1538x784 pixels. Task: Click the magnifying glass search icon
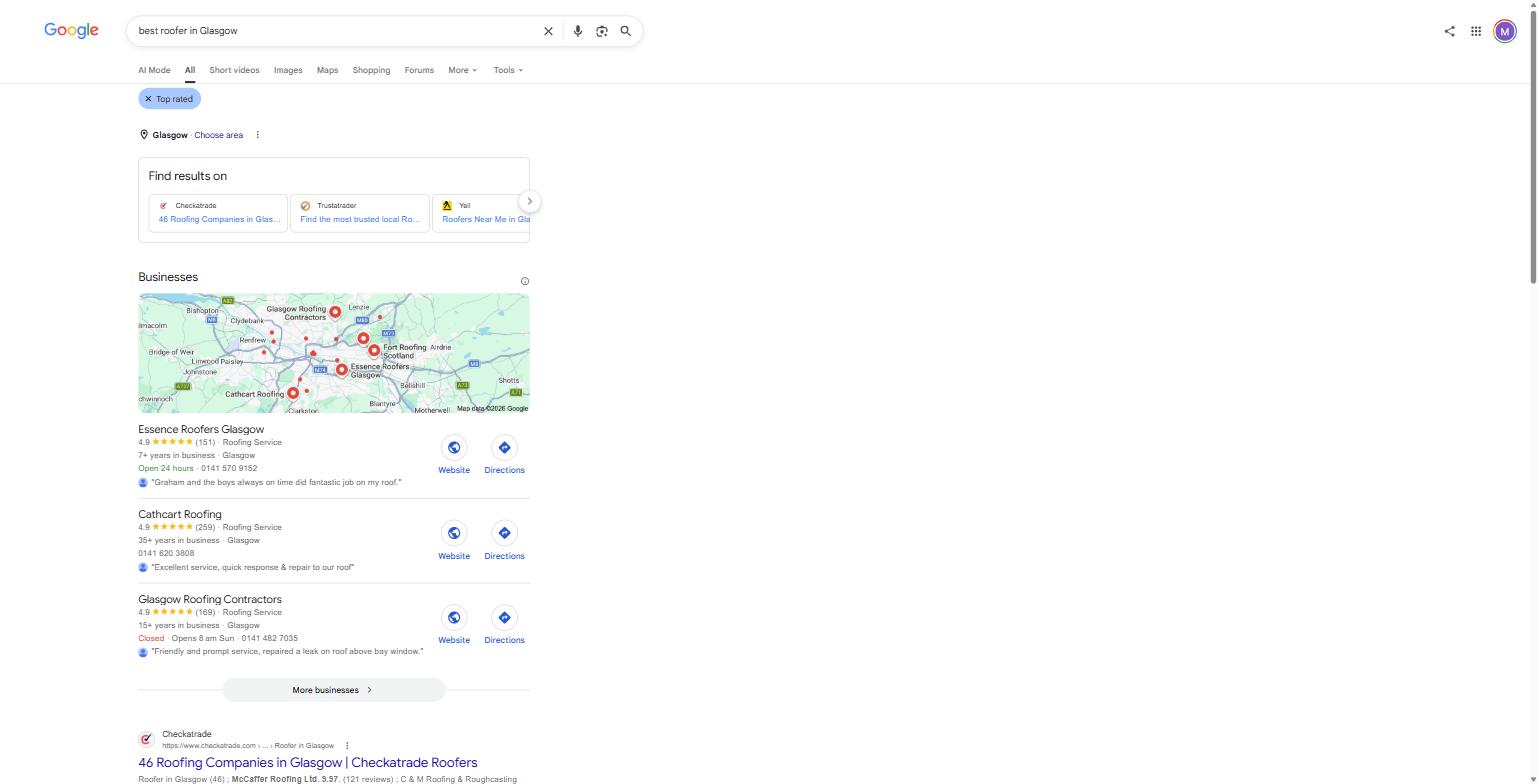pos(626,31)
